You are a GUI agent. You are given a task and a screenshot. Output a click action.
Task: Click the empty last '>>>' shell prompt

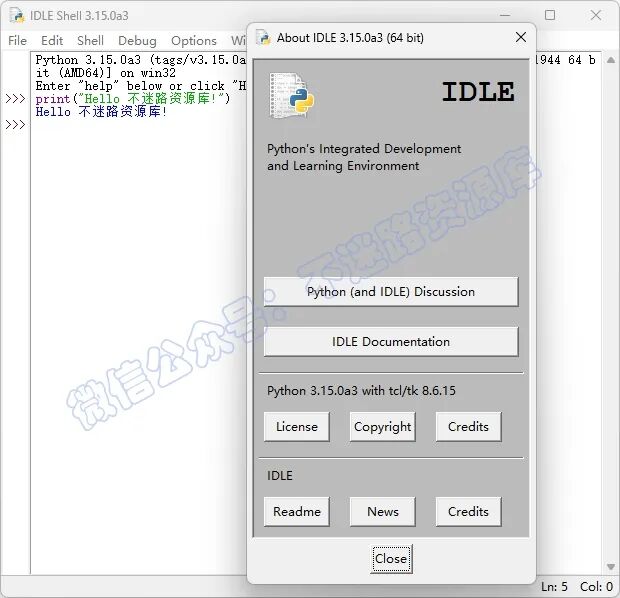[15, 125]
